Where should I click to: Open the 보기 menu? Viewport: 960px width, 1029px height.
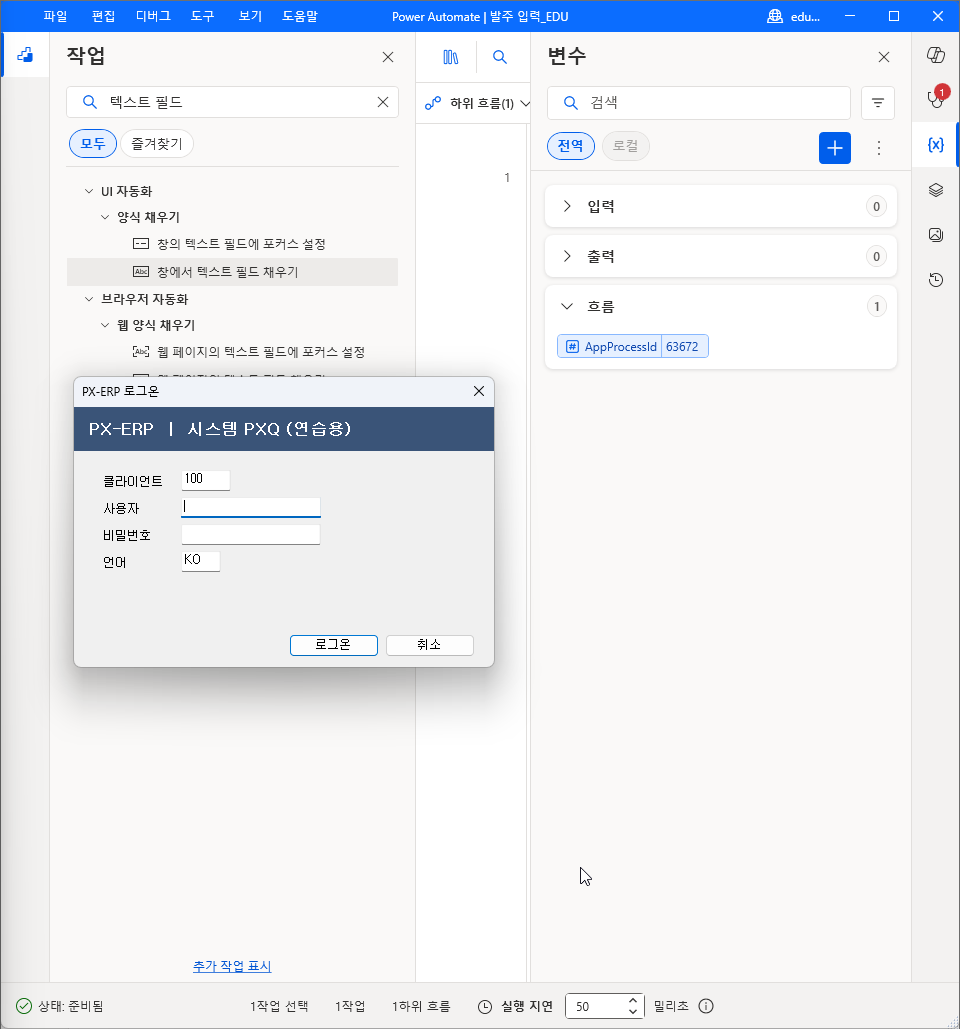(251, 16)
